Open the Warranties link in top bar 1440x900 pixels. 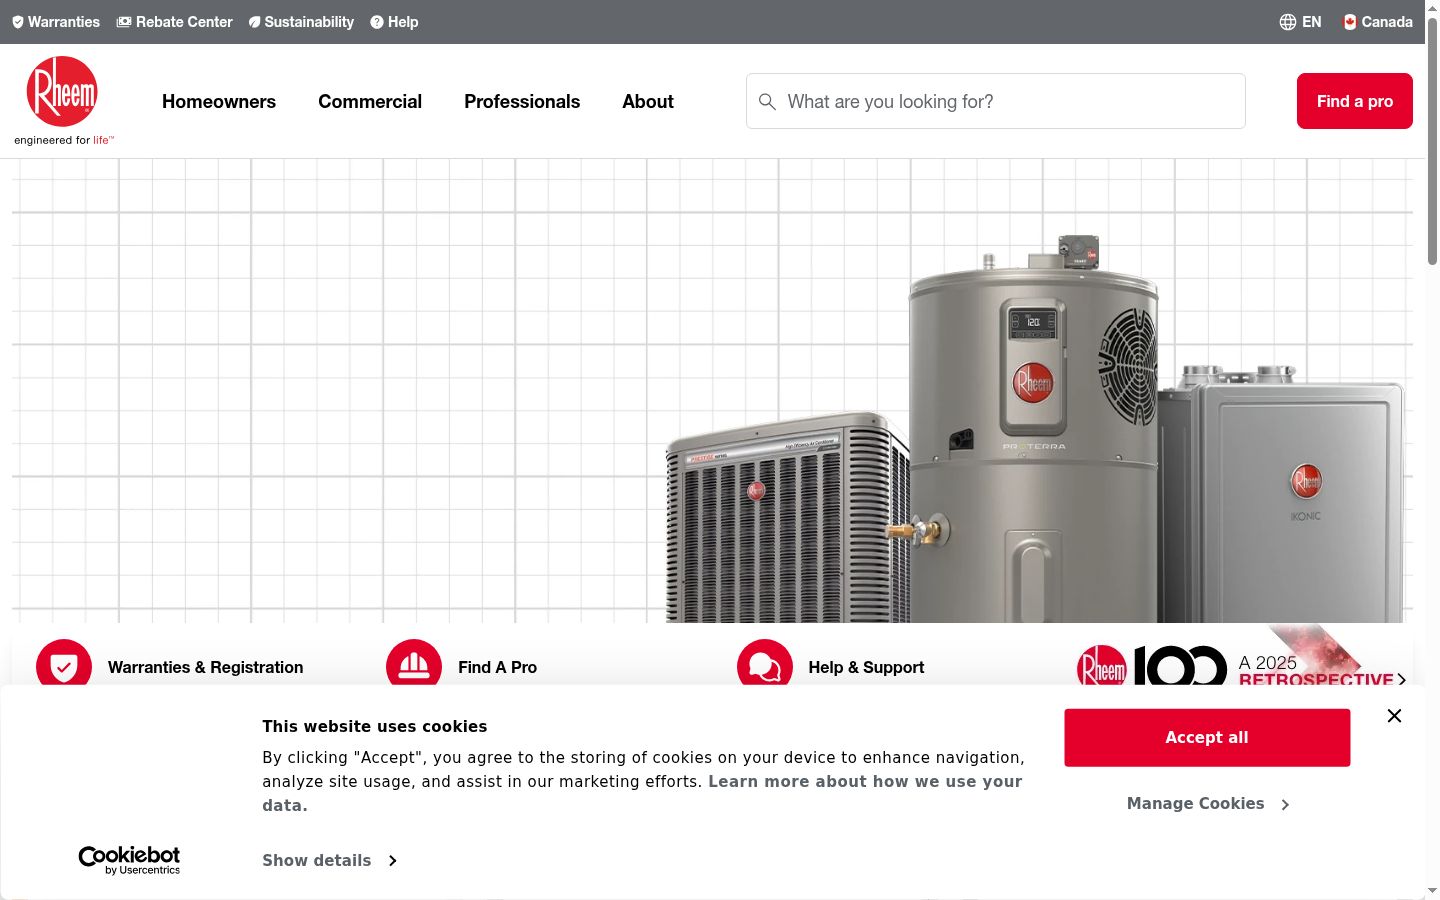56,22
